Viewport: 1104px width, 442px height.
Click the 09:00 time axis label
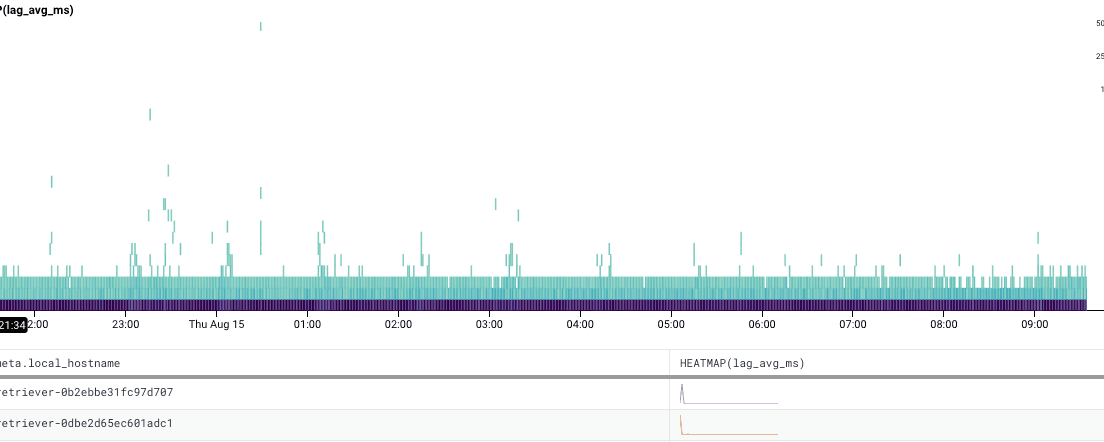(x=1035, y=325)
